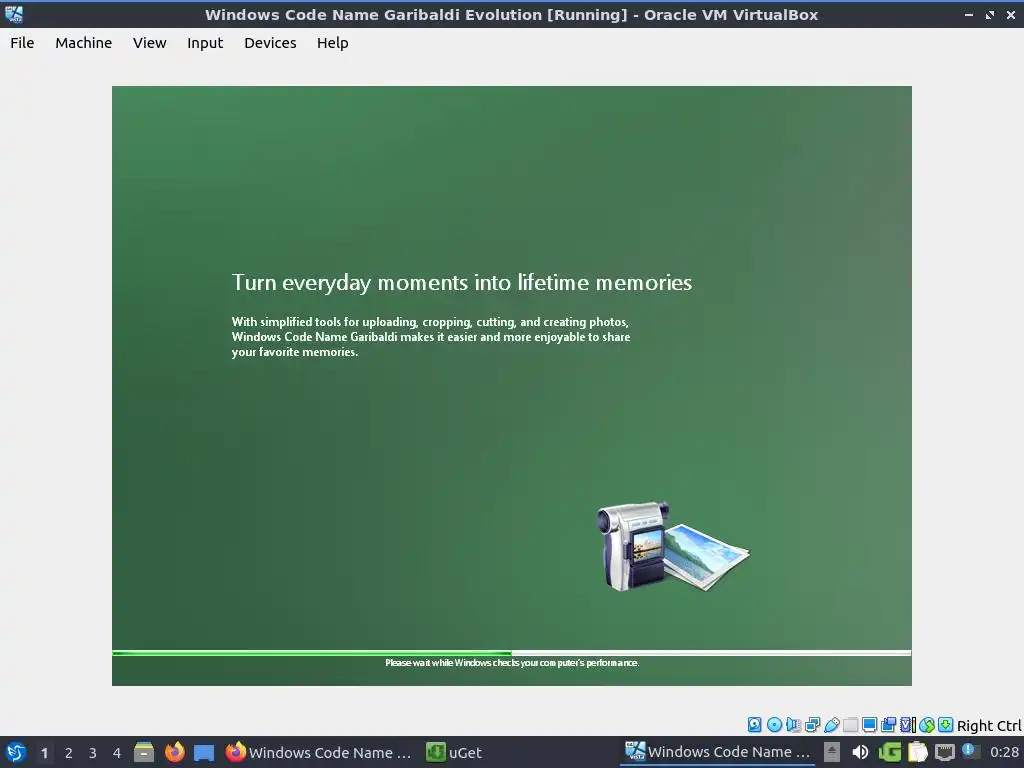Click the VirtualBox window title bar icon
The image size is (1024, 768).
pos(14,14)
